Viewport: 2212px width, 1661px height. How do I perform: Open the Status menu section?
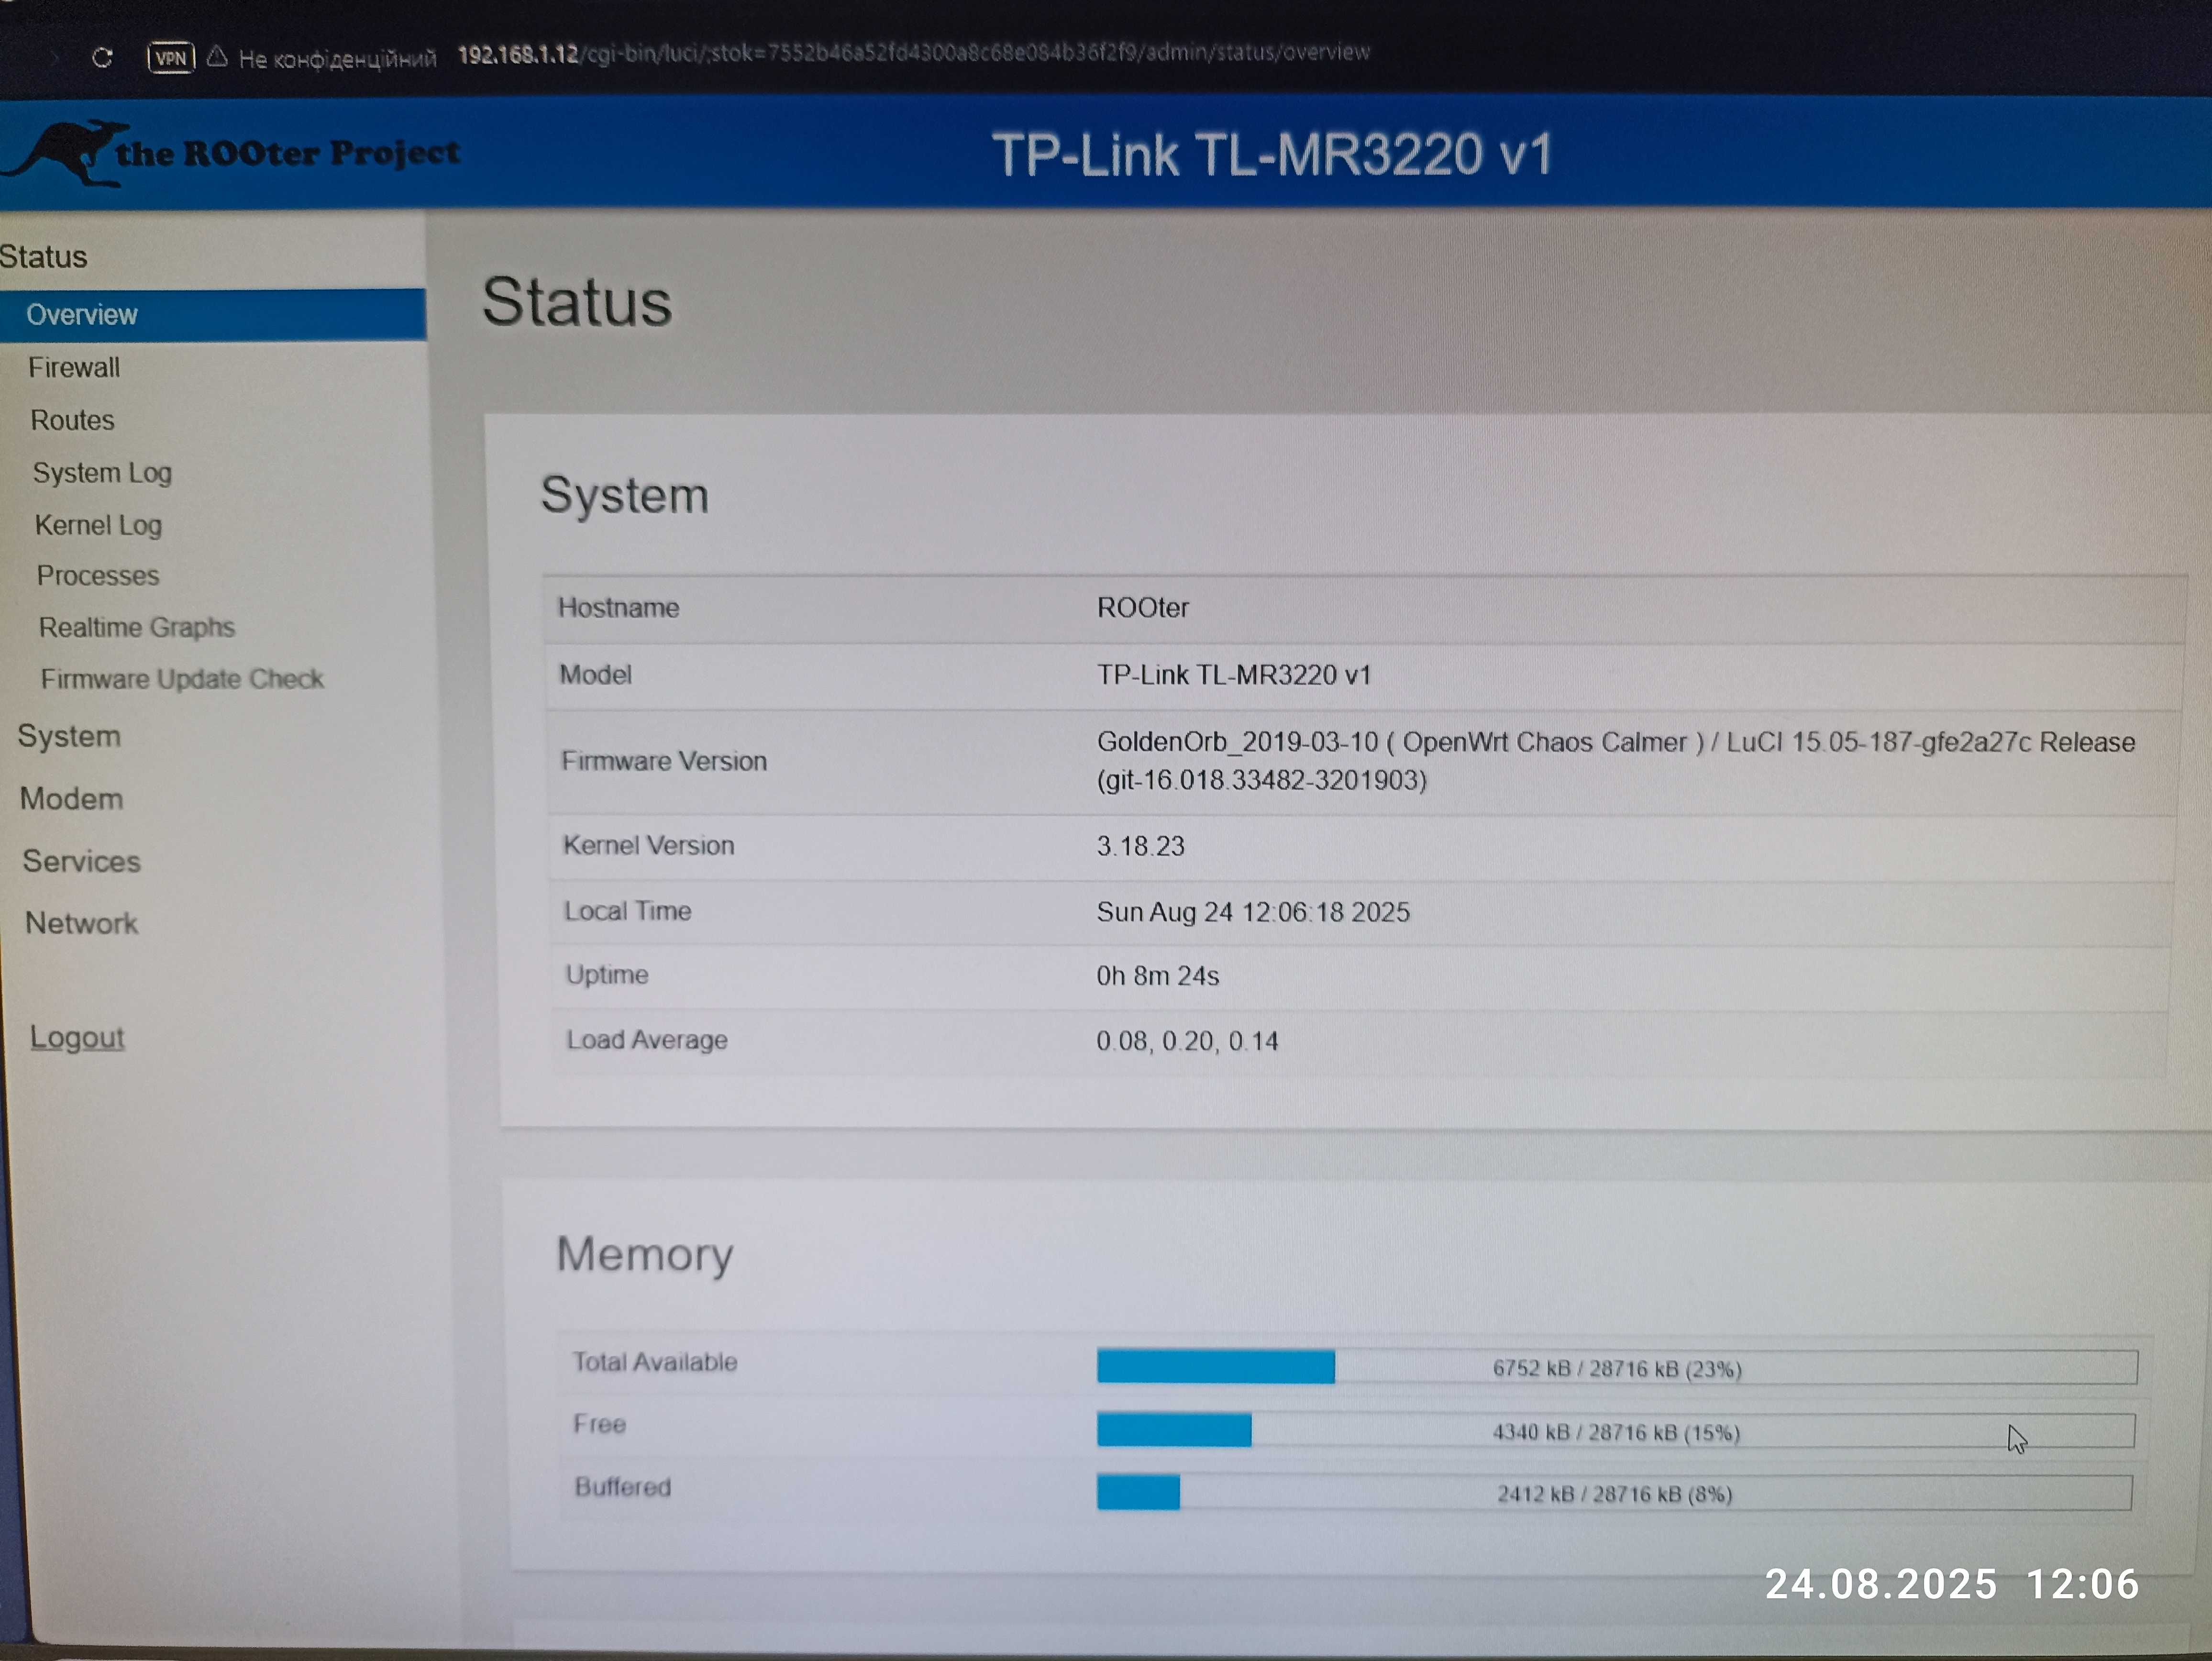[44, 257]
